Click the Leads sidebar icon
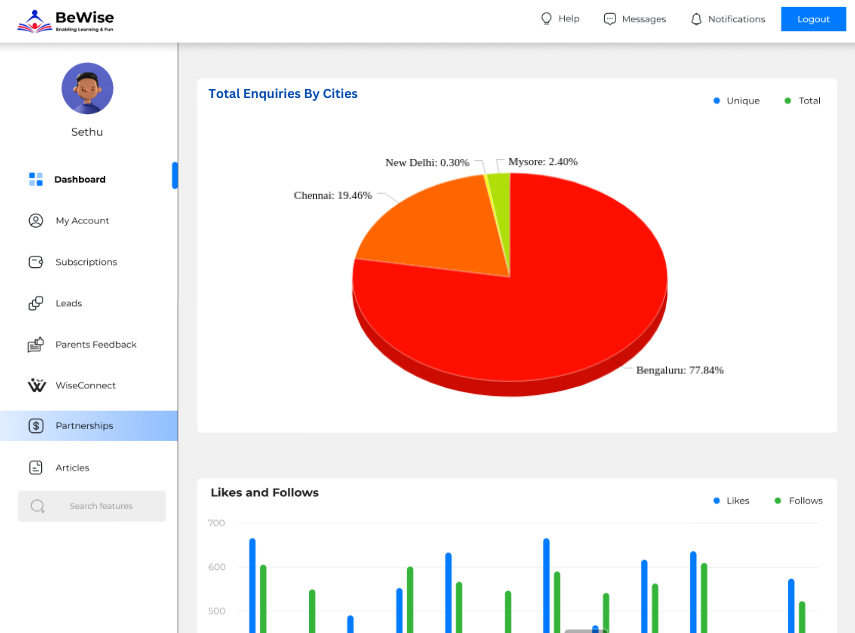 point(34,303)
